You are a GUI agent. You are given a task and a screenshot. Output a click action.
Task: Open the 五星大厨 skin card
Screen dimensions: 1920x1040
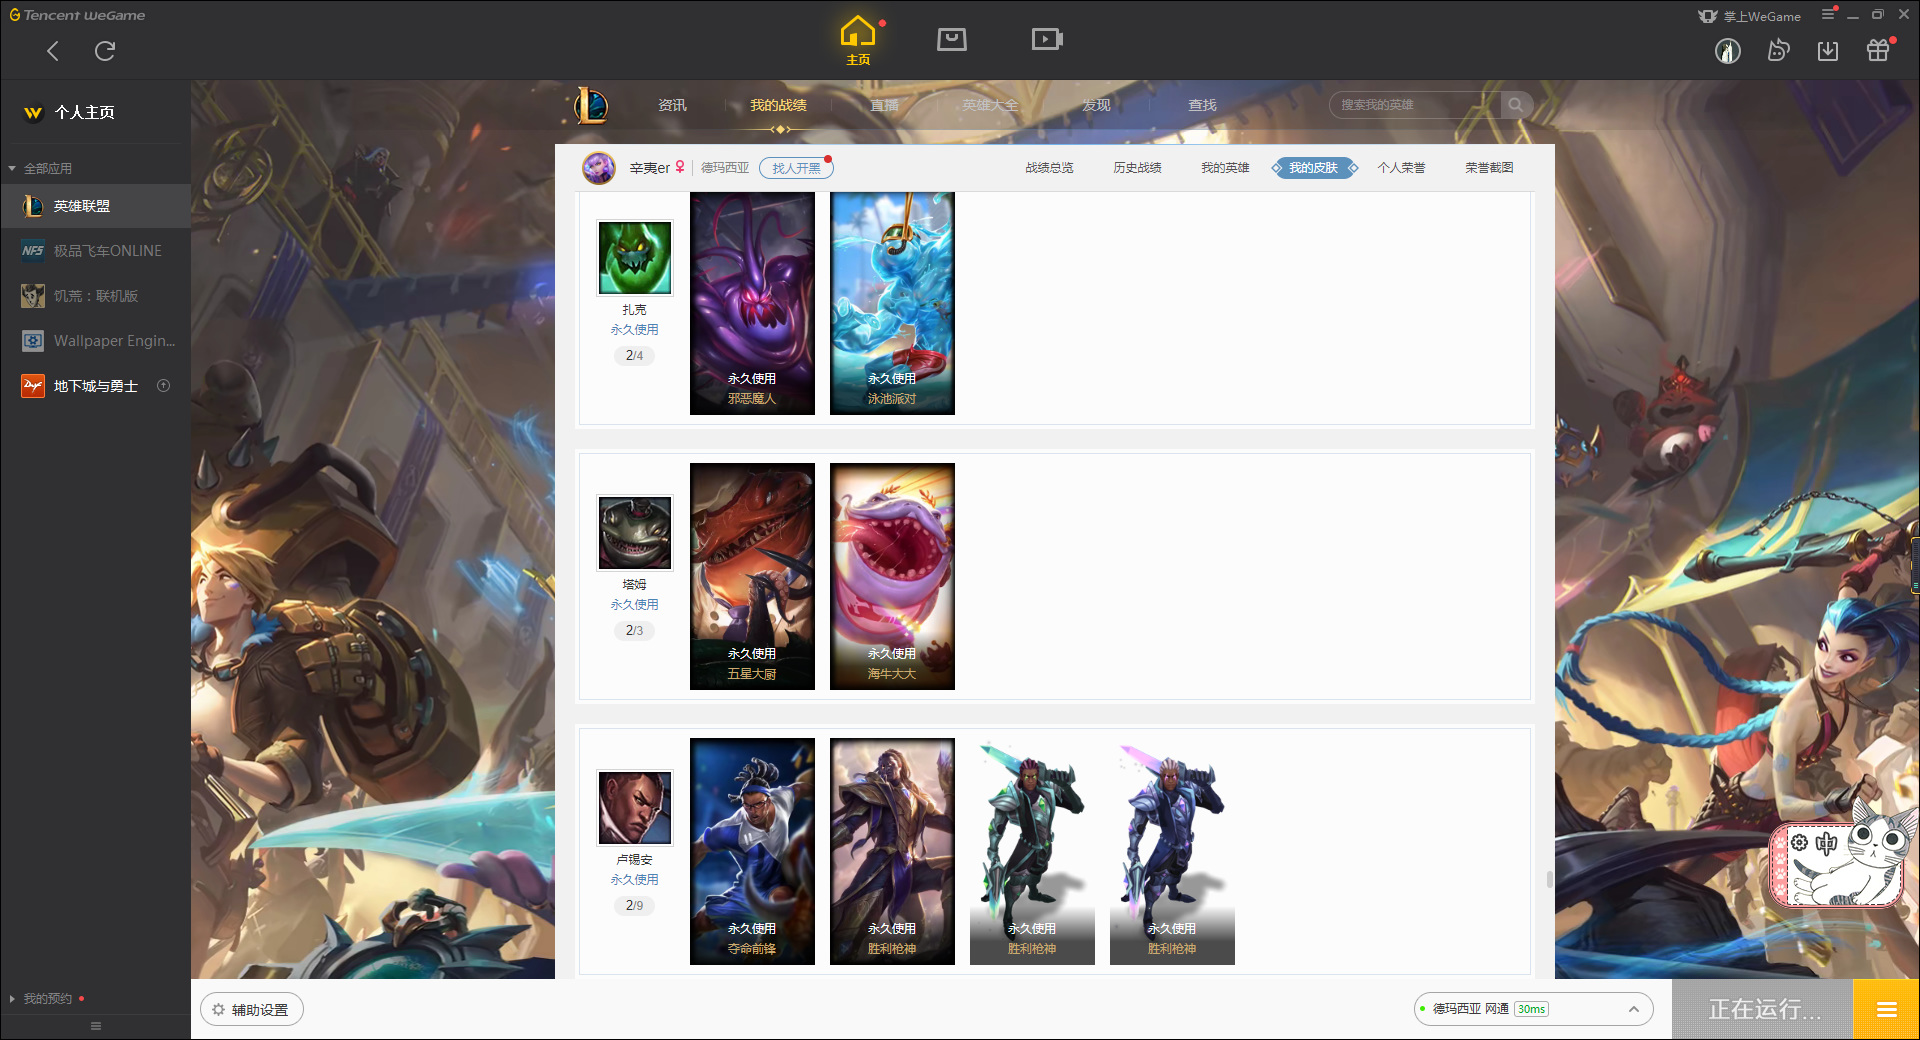[752, 576]
